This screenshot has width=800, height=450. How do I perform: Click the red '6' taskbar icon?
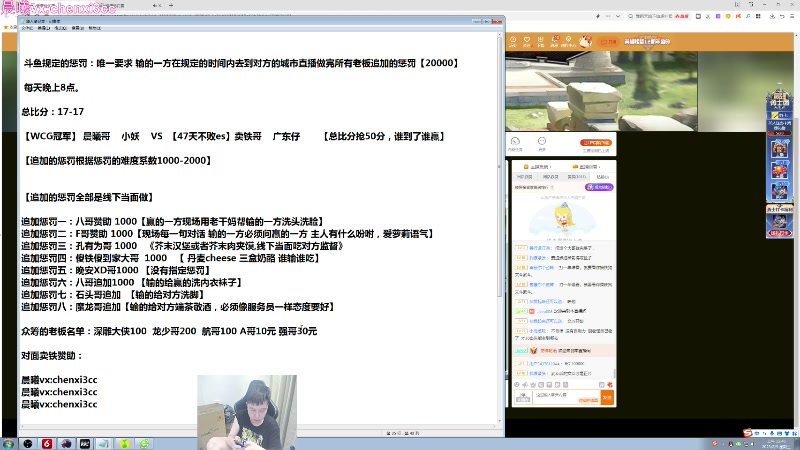click(x=46, y=443)
